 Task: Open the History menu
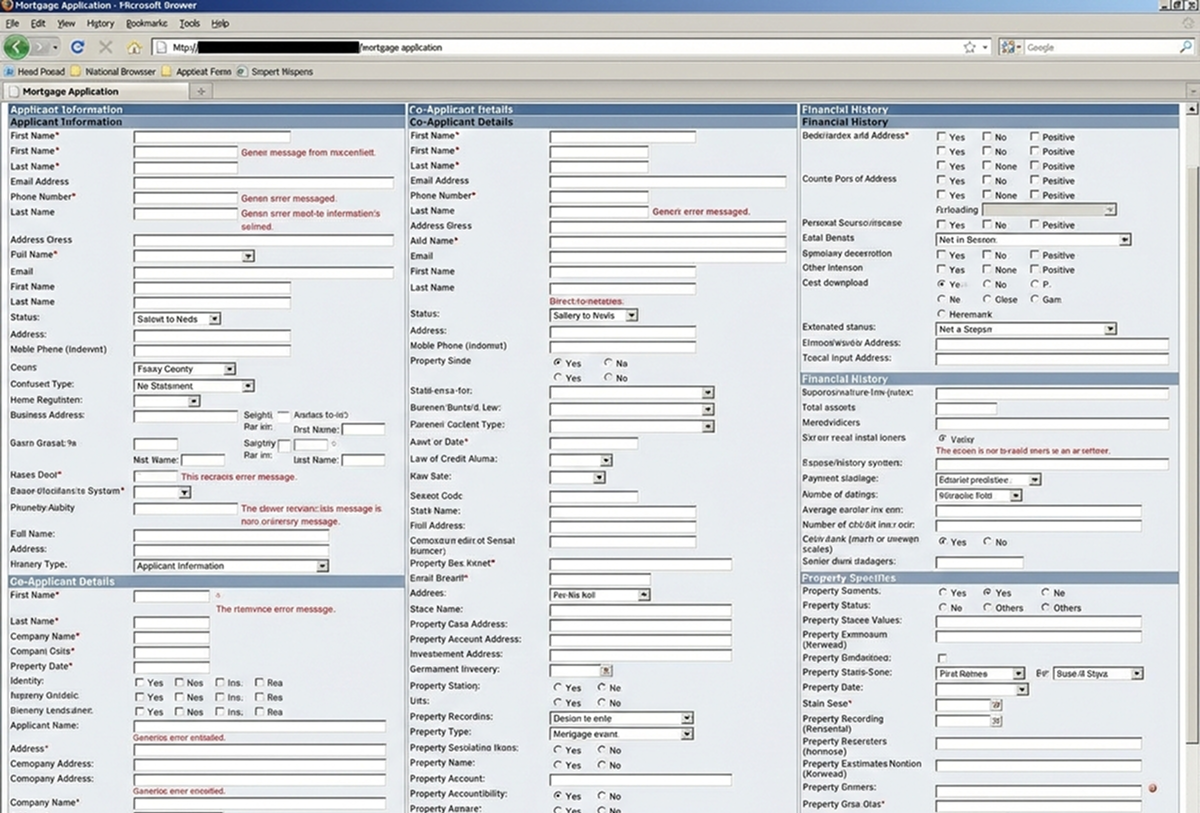click(x=100, y=23)
